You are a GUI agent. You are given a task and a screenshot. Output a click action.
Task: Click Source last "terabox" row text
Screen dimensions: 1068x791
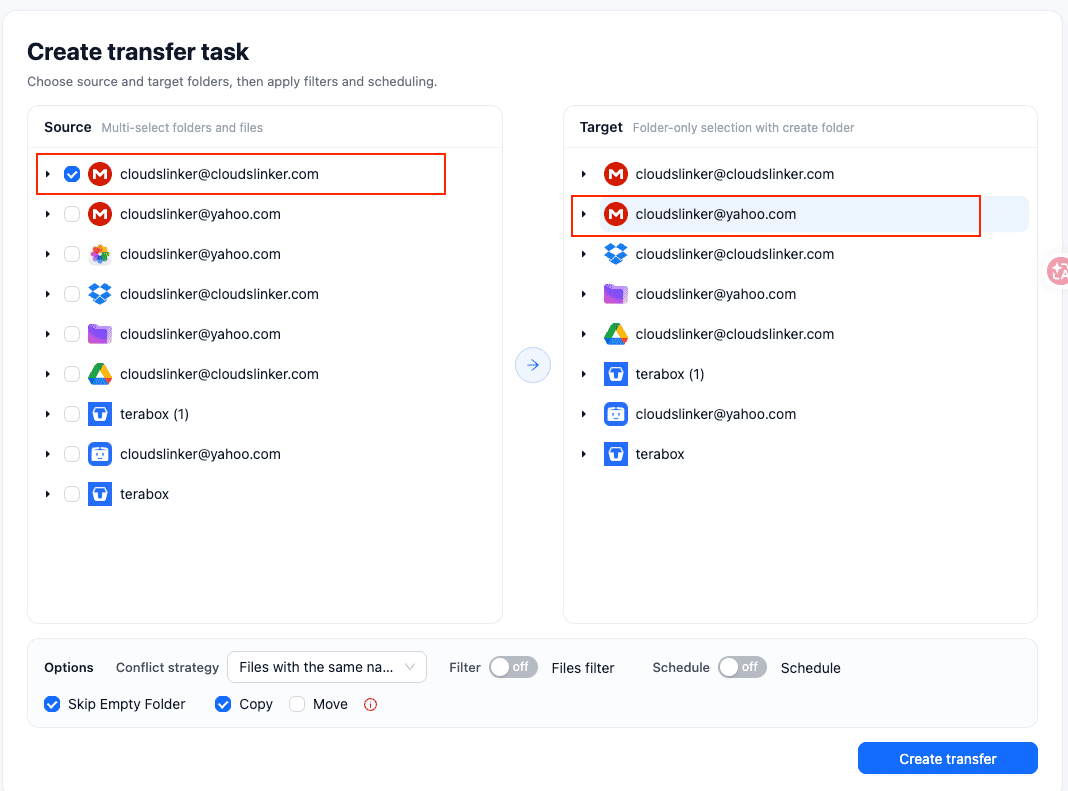pyautogui.click(x=144, y=494)
